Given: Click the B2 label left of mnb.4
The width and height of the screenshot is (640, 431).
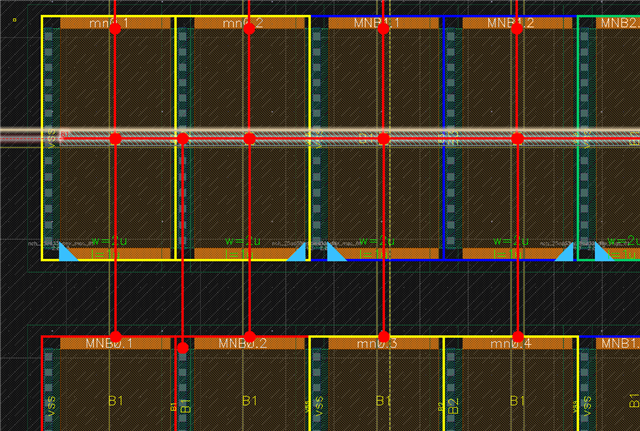Looking at the screenshot, I should (451, 406).
